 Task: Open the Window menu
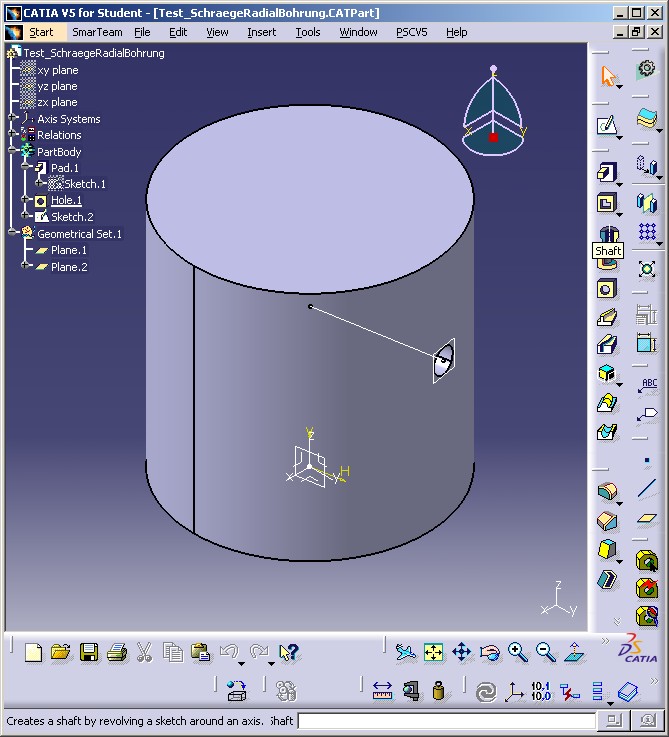tap(358, 32)
